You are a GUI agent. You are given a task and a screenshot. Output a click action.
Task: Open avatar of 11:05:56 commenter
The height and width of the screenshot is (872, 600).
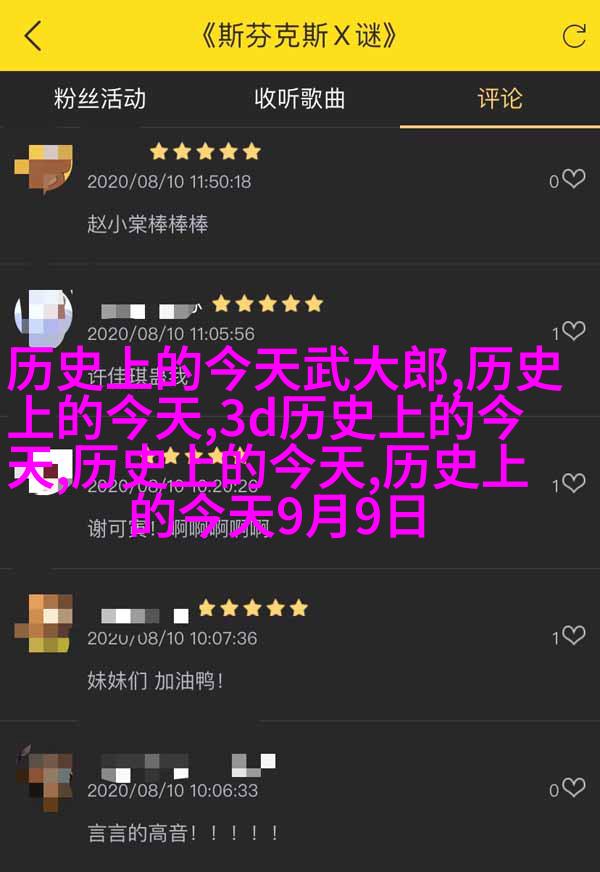point(44,319)
